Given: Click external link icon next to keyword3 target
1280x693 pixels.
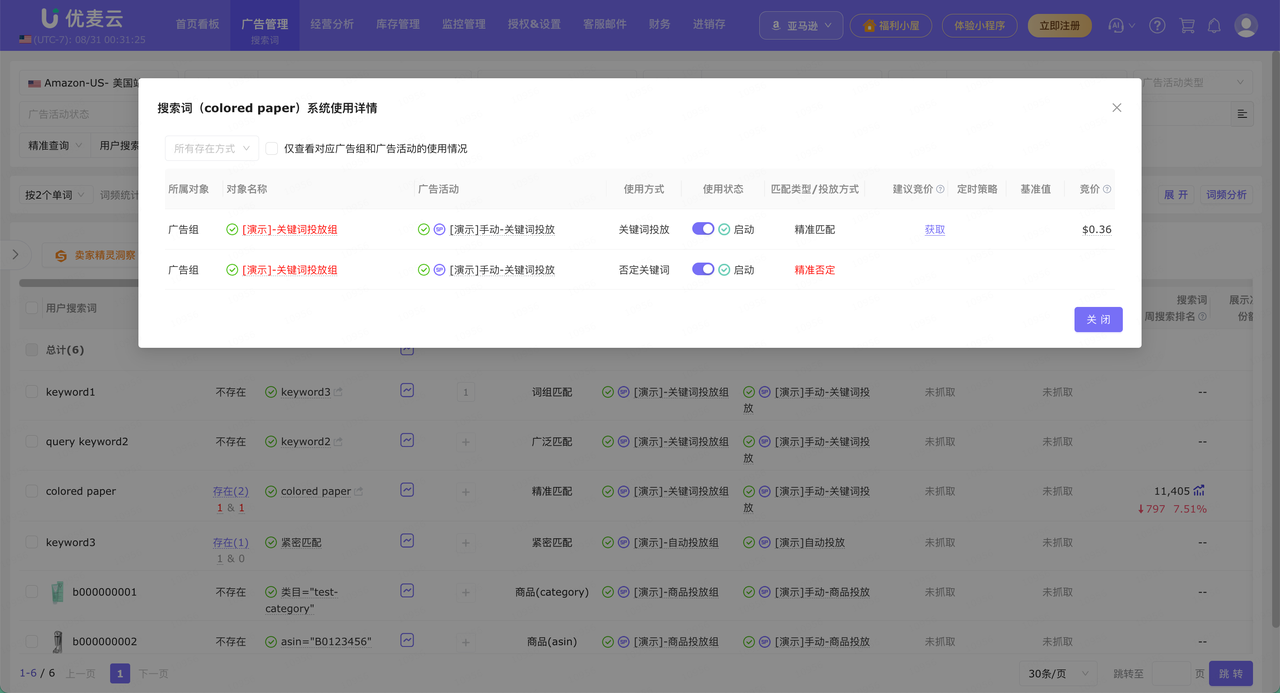Looking at the screenshot, I should 338,392.
